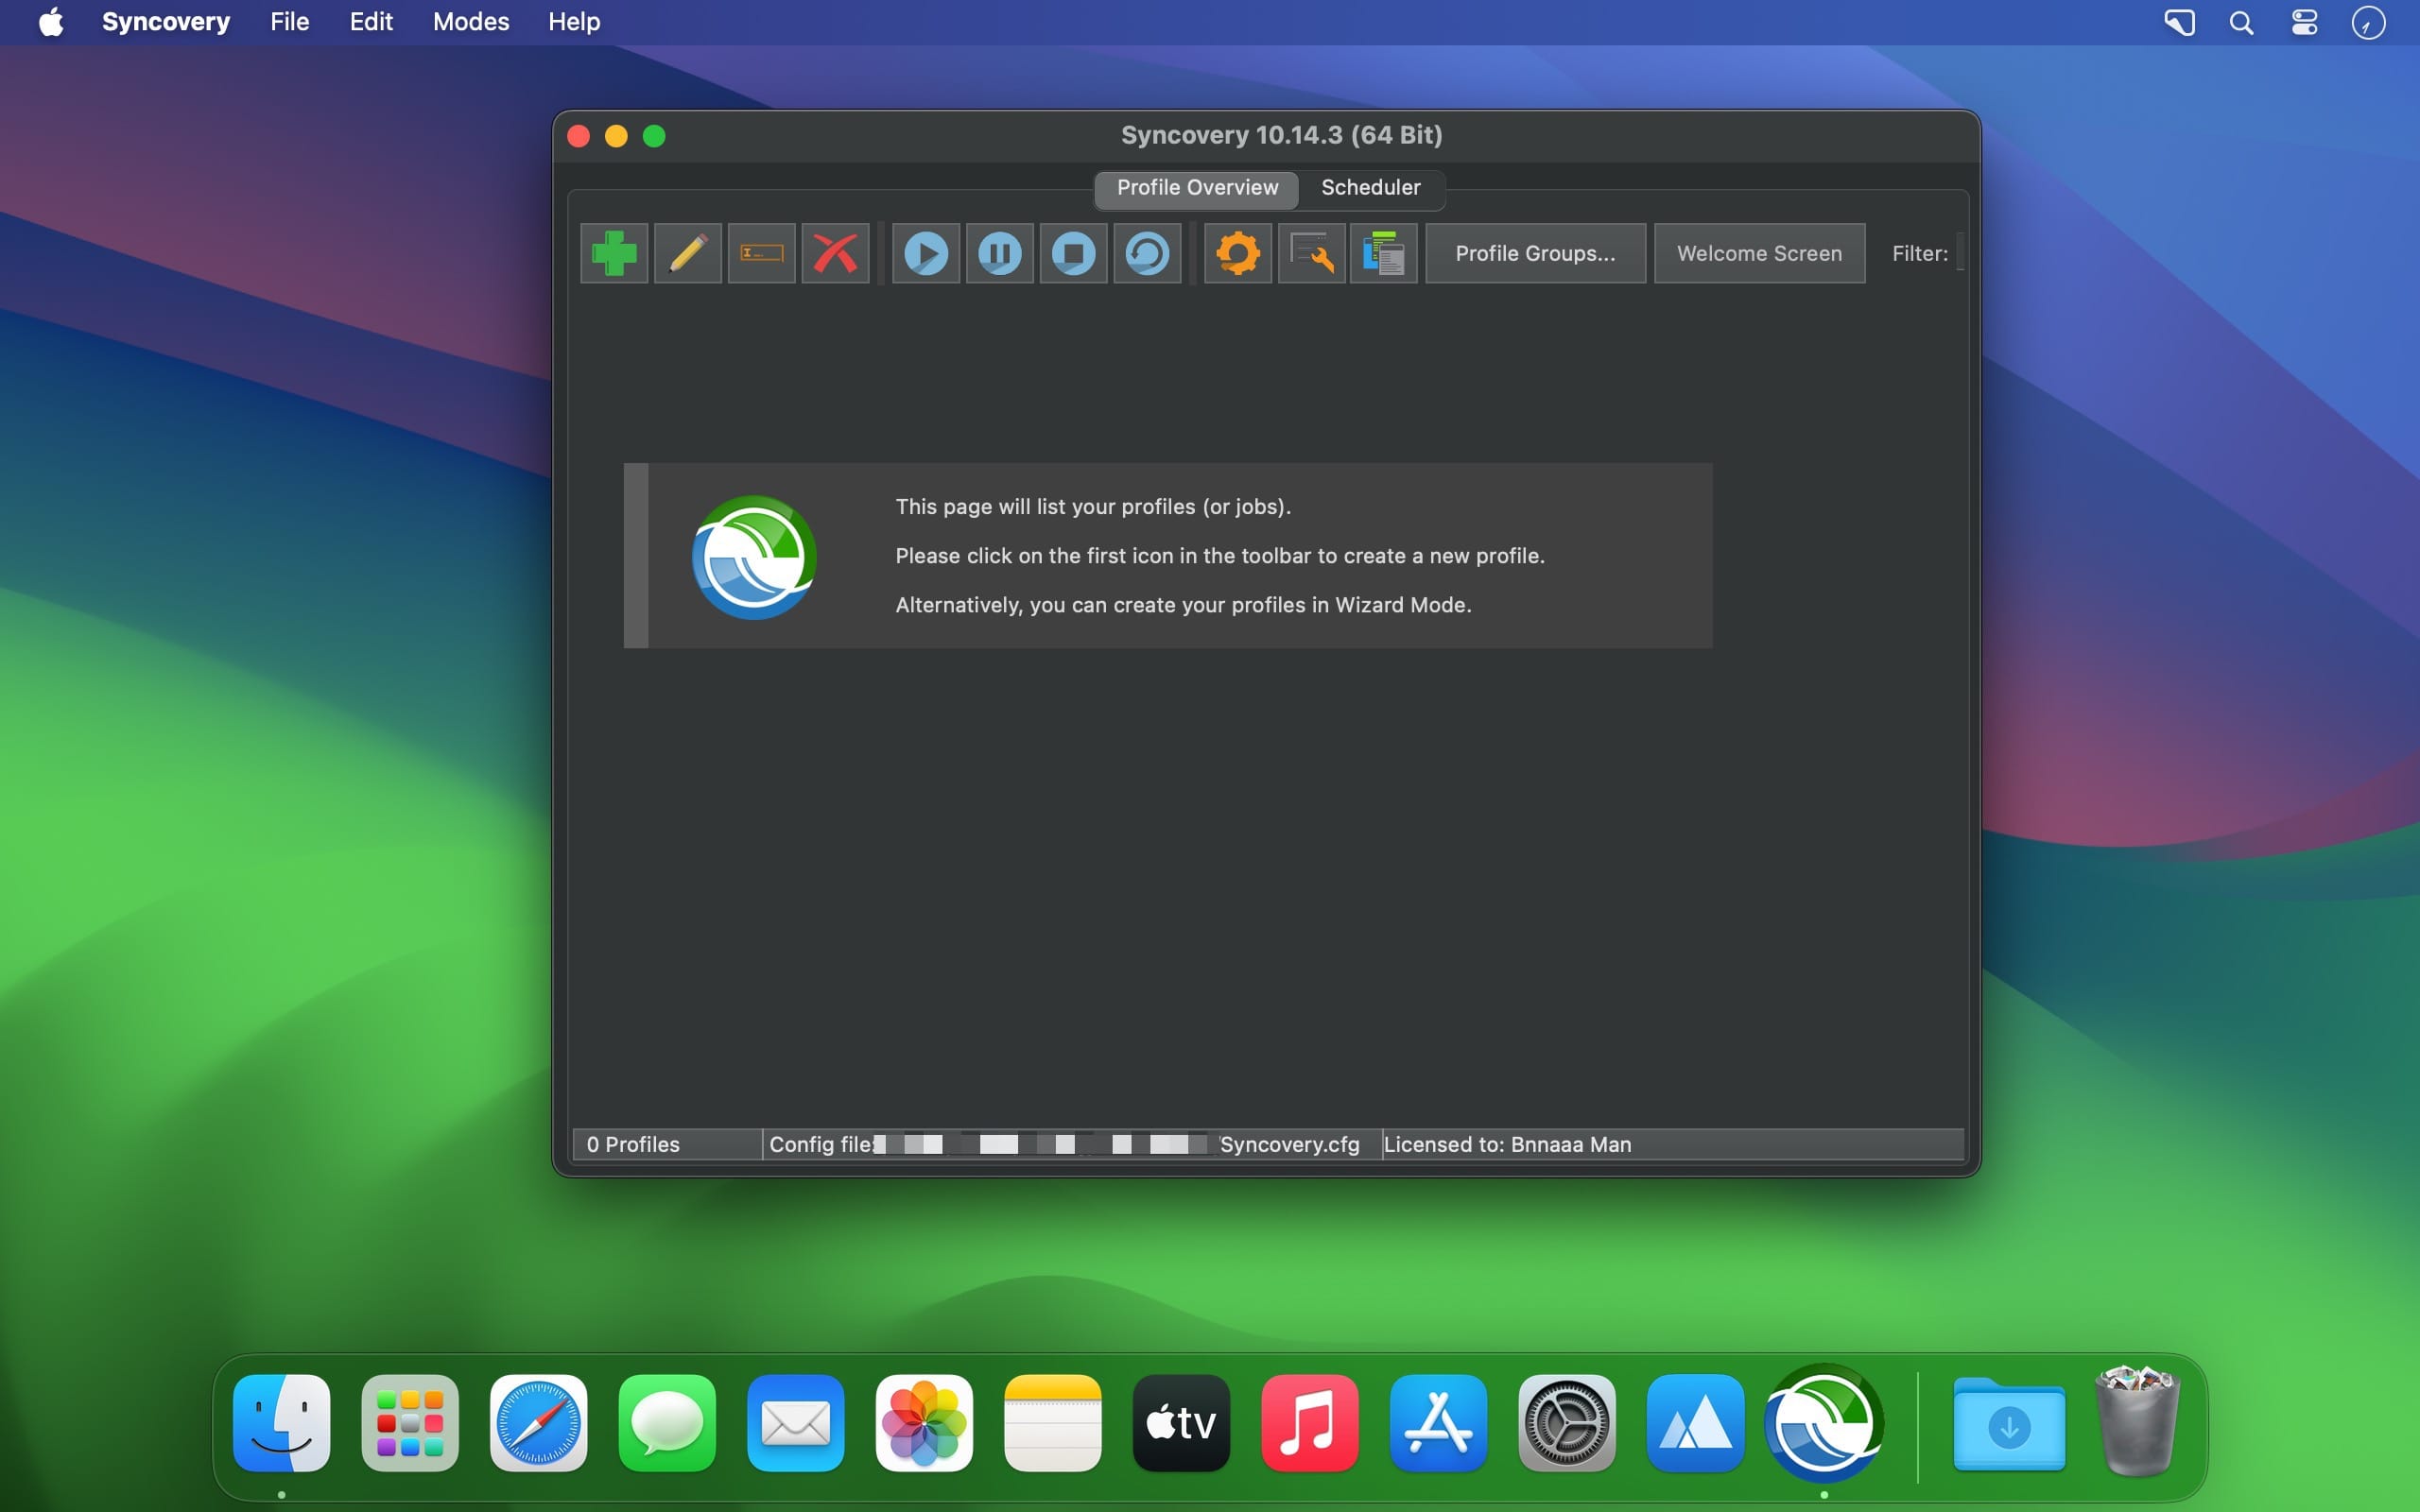
Task: Open the File menu in menu bar
Action: click(289, 22)
